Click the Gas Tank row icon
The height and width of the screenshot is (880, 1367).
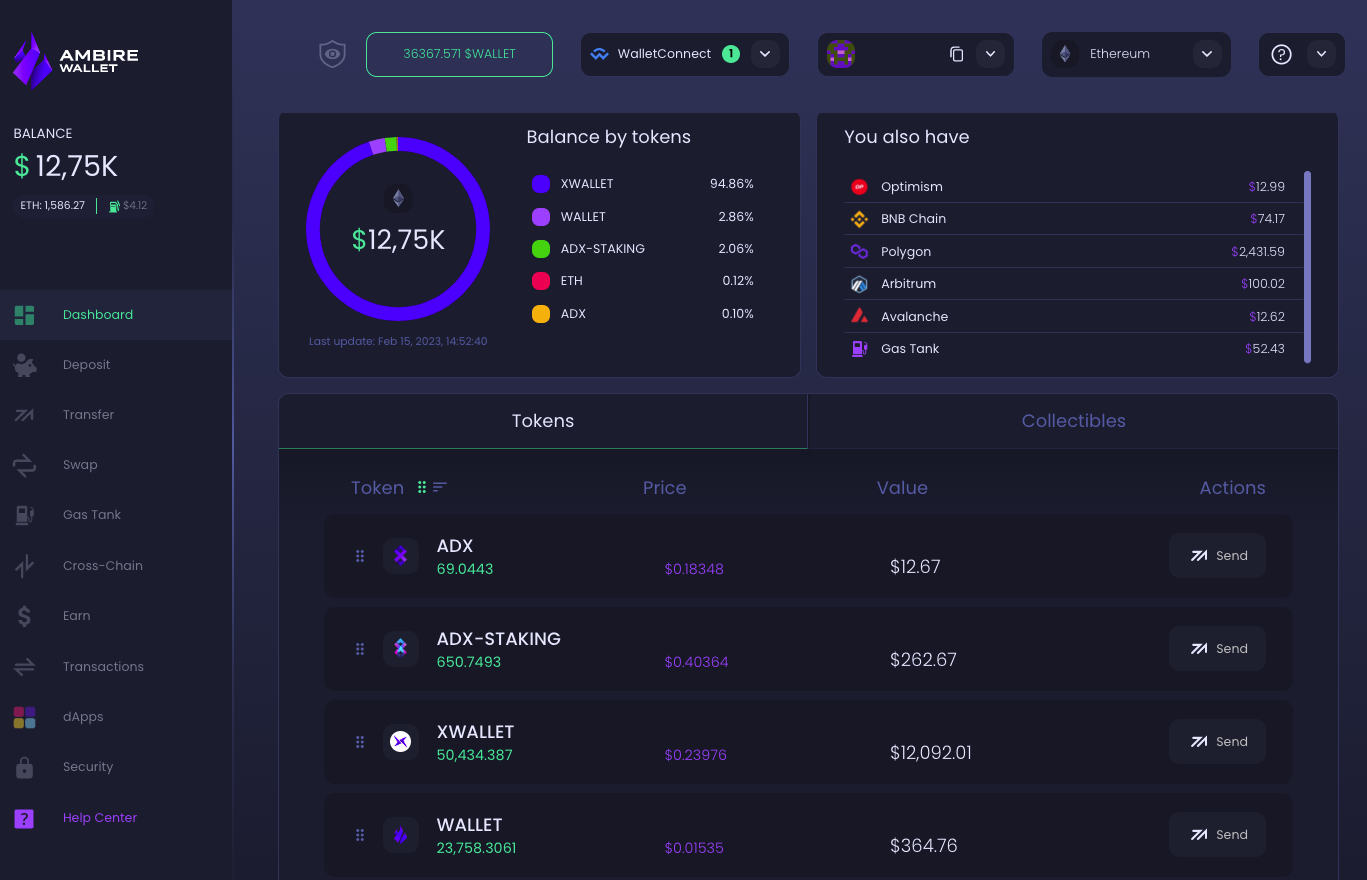coord(859,349)
